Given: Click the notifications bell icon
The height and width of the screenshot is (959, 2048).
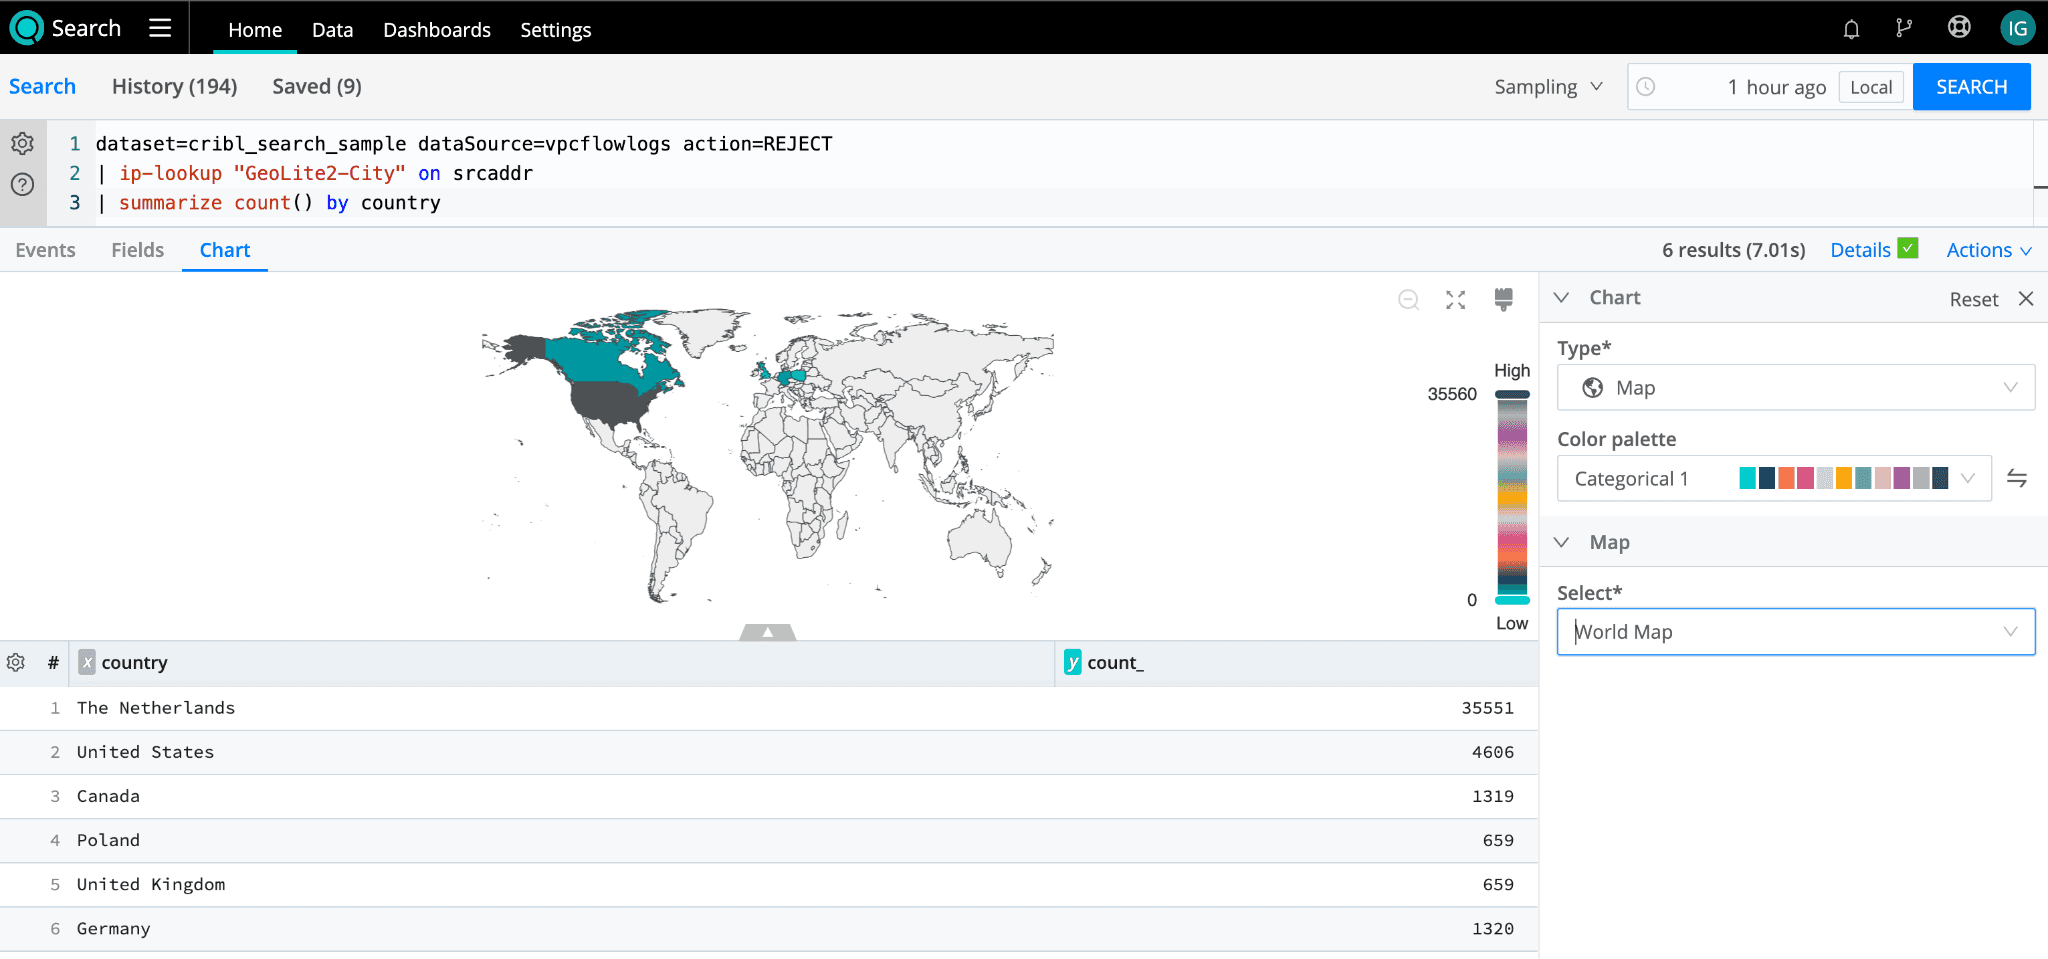Looking at the screenshot, I should 1851,29.
